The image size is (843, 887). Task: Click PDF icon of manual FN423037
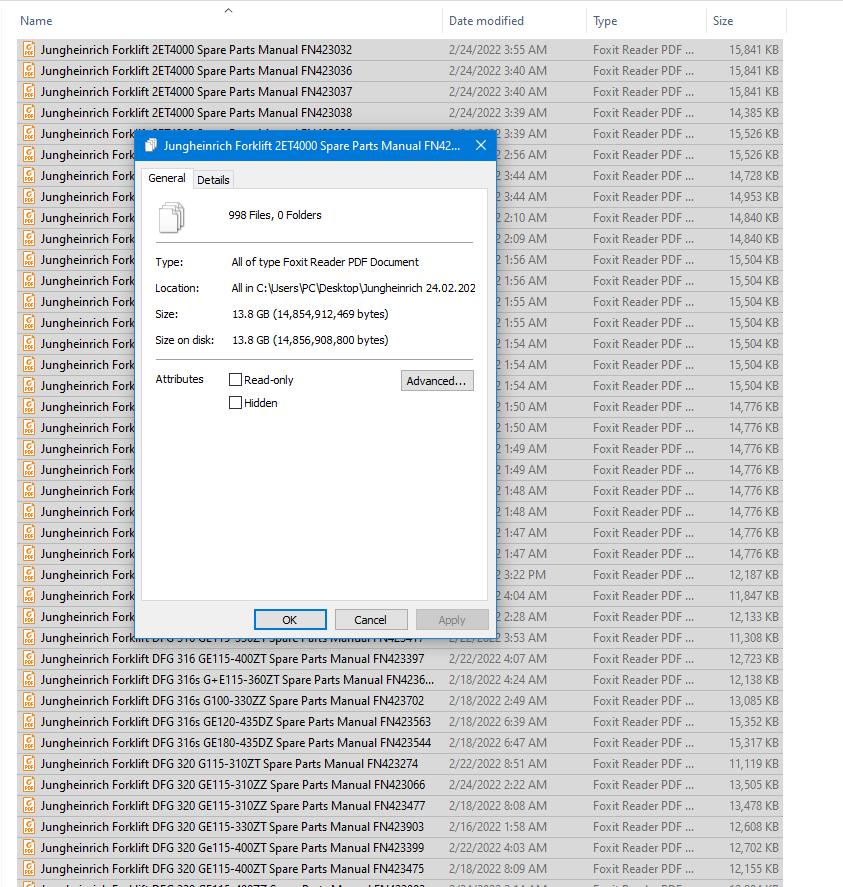coord(29,92)
